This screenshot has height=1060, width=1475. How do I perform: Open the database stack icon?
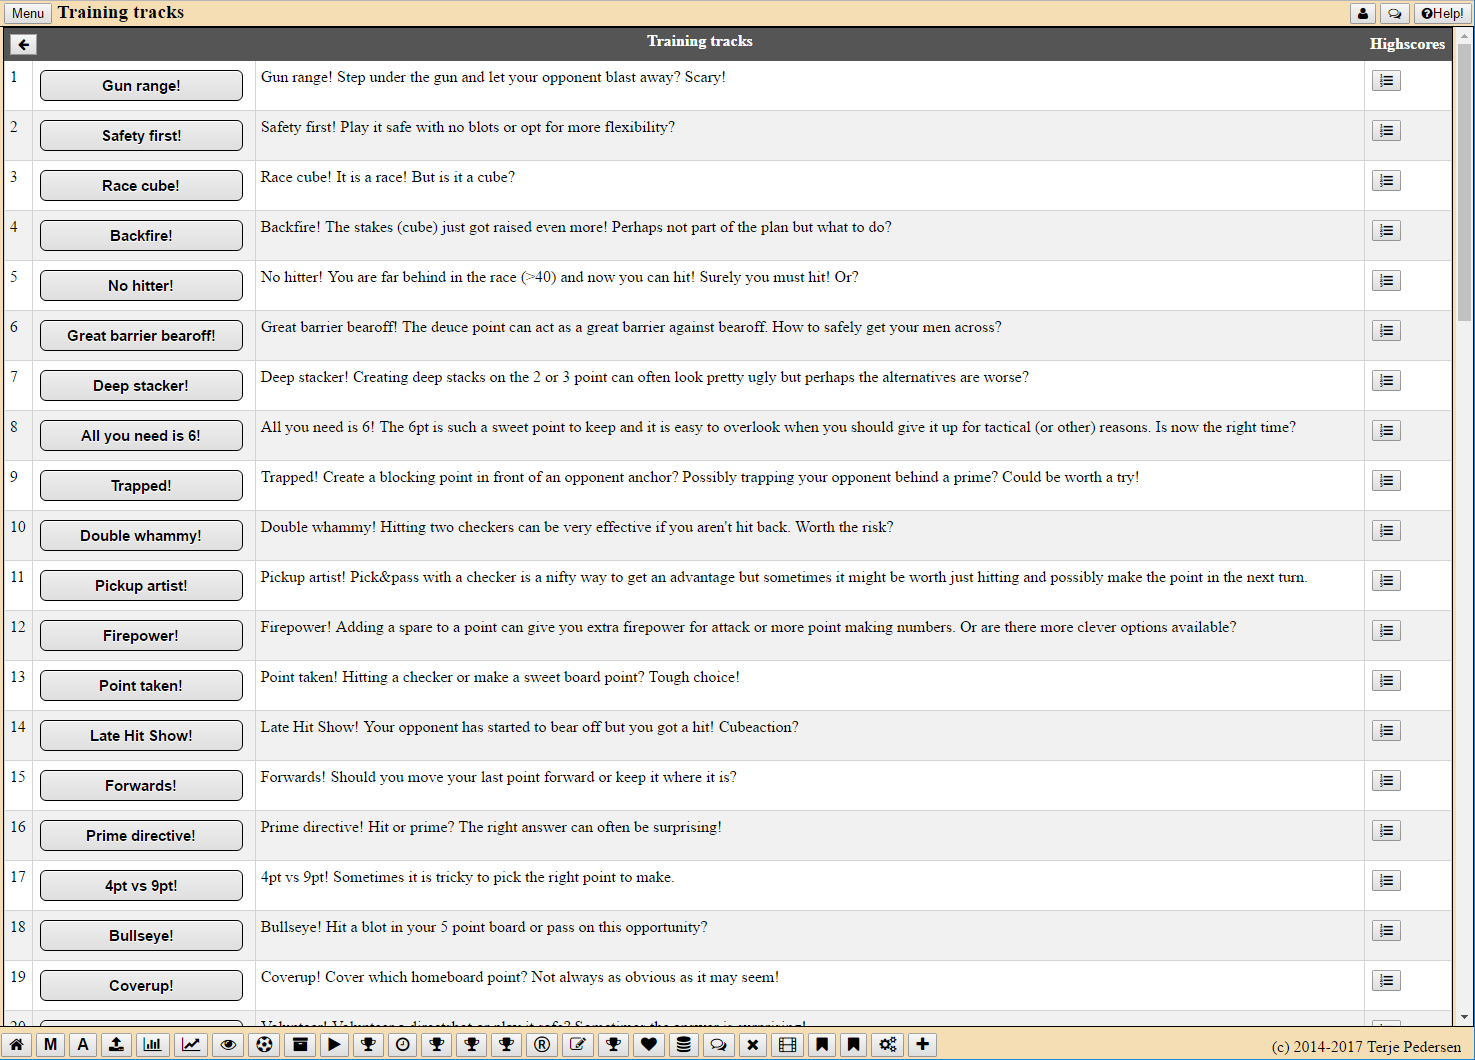tap(683, 1045)
